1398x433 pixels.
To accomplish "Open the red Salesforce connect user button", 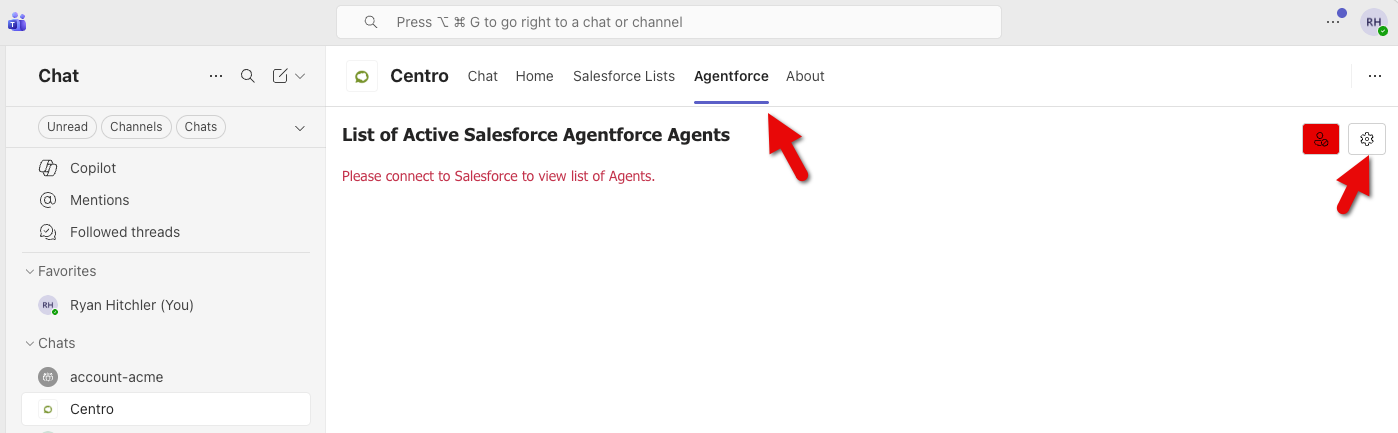I will [x=1320, y=140].
